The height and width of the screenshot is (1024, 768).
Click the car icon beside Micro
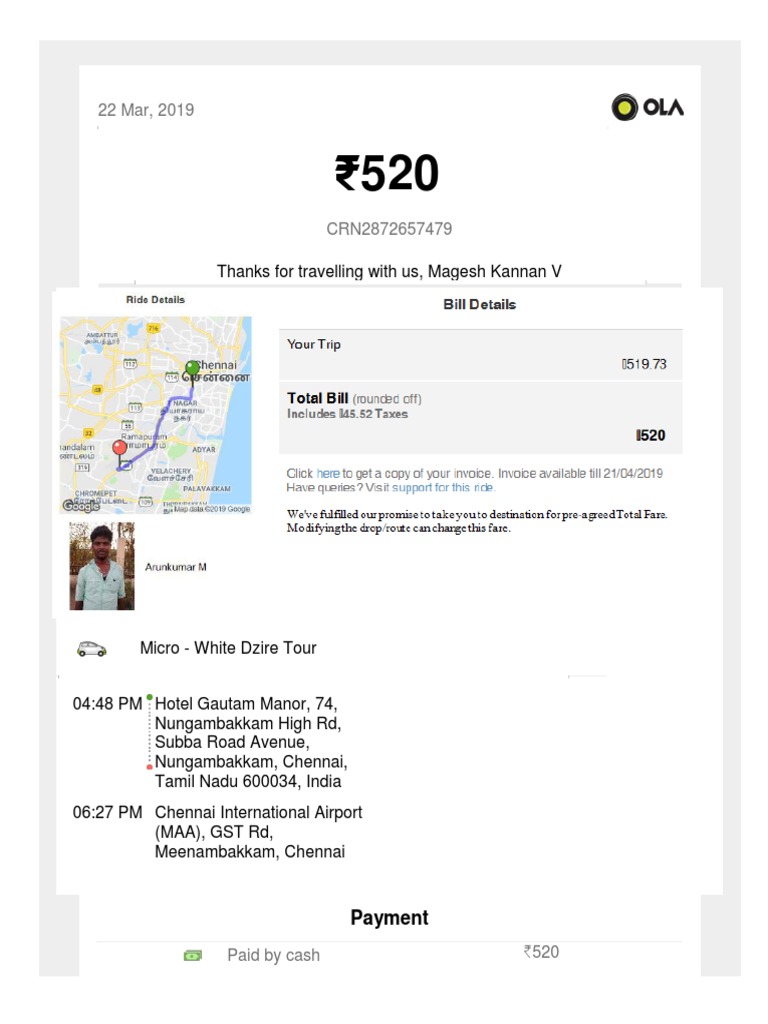coord(92,649)
